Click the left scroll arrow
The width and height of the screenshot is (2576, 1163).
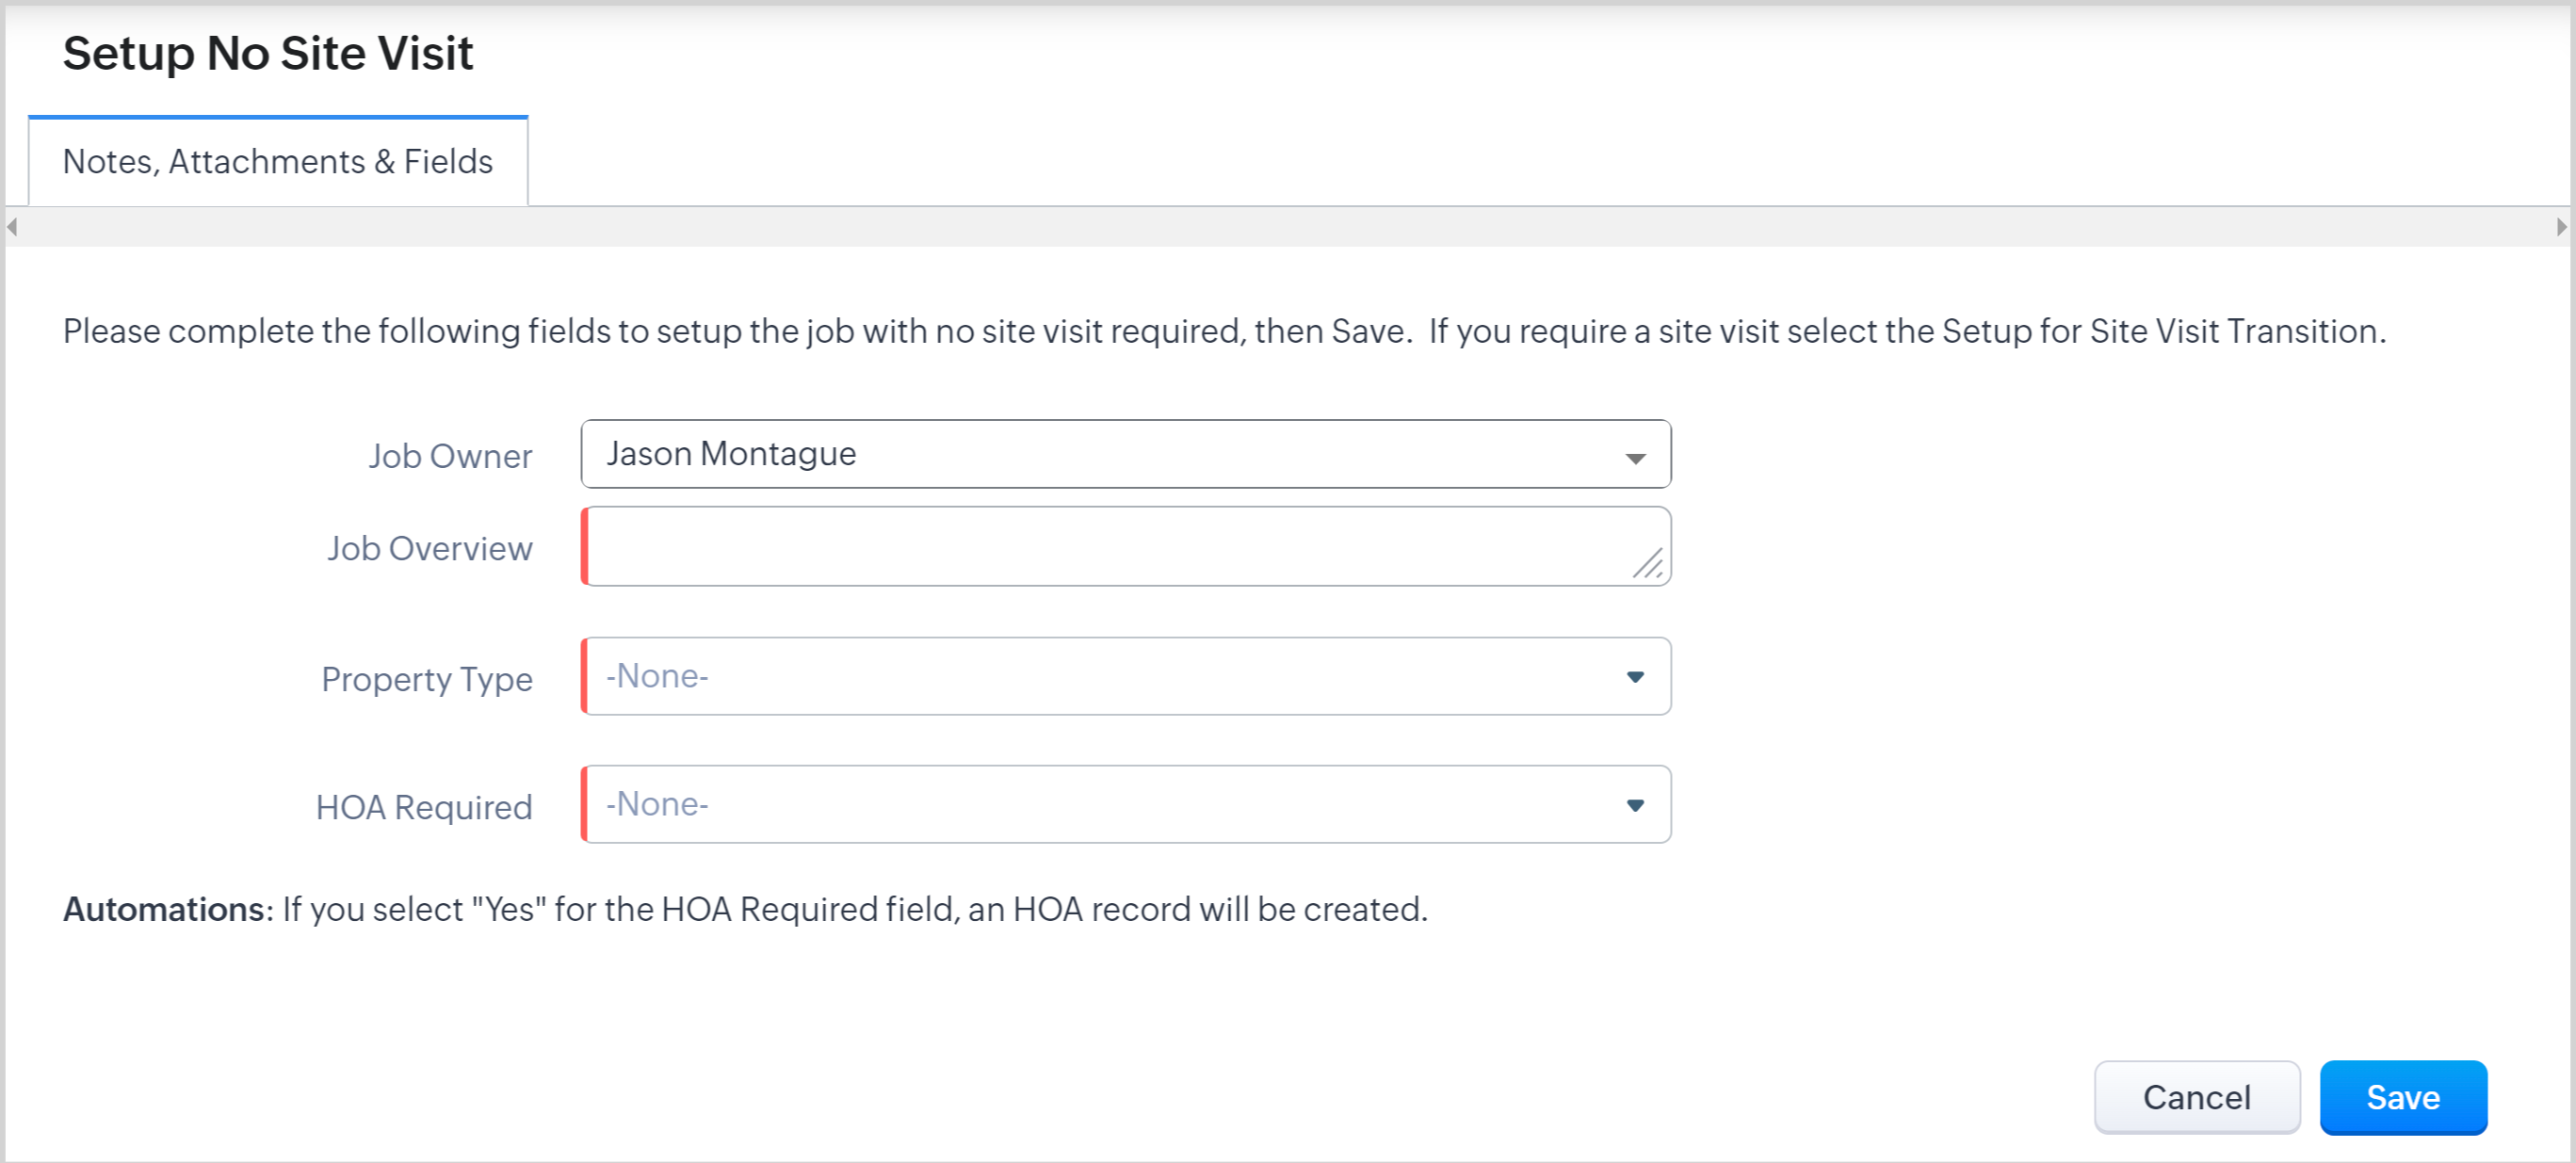(x=13, y=227)
